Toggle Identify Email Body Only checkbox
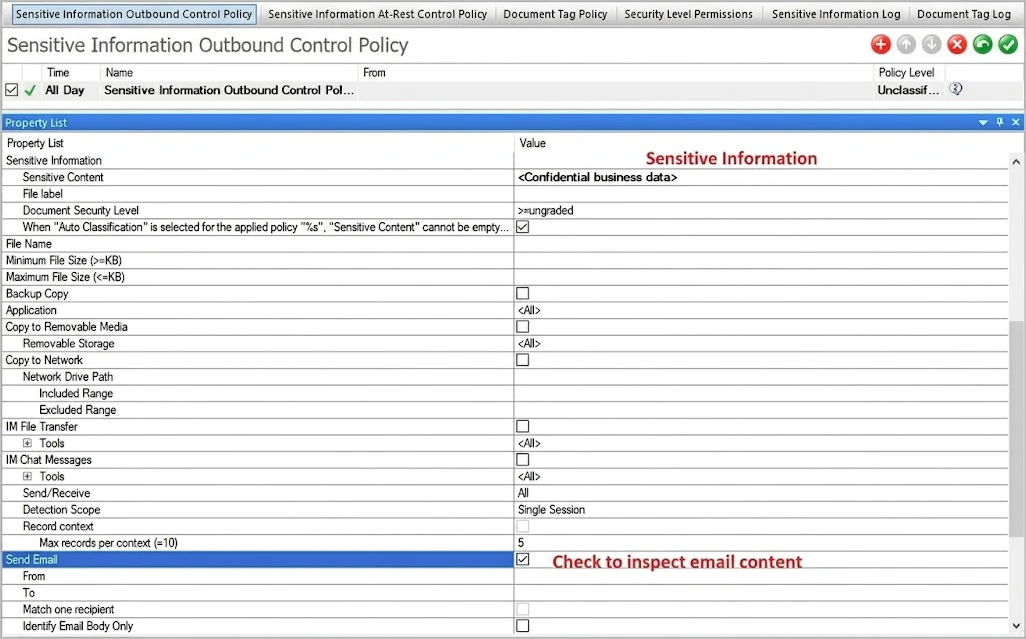Image resolution: width=1026 pixels, height=639 pixels. pos(522,626)
